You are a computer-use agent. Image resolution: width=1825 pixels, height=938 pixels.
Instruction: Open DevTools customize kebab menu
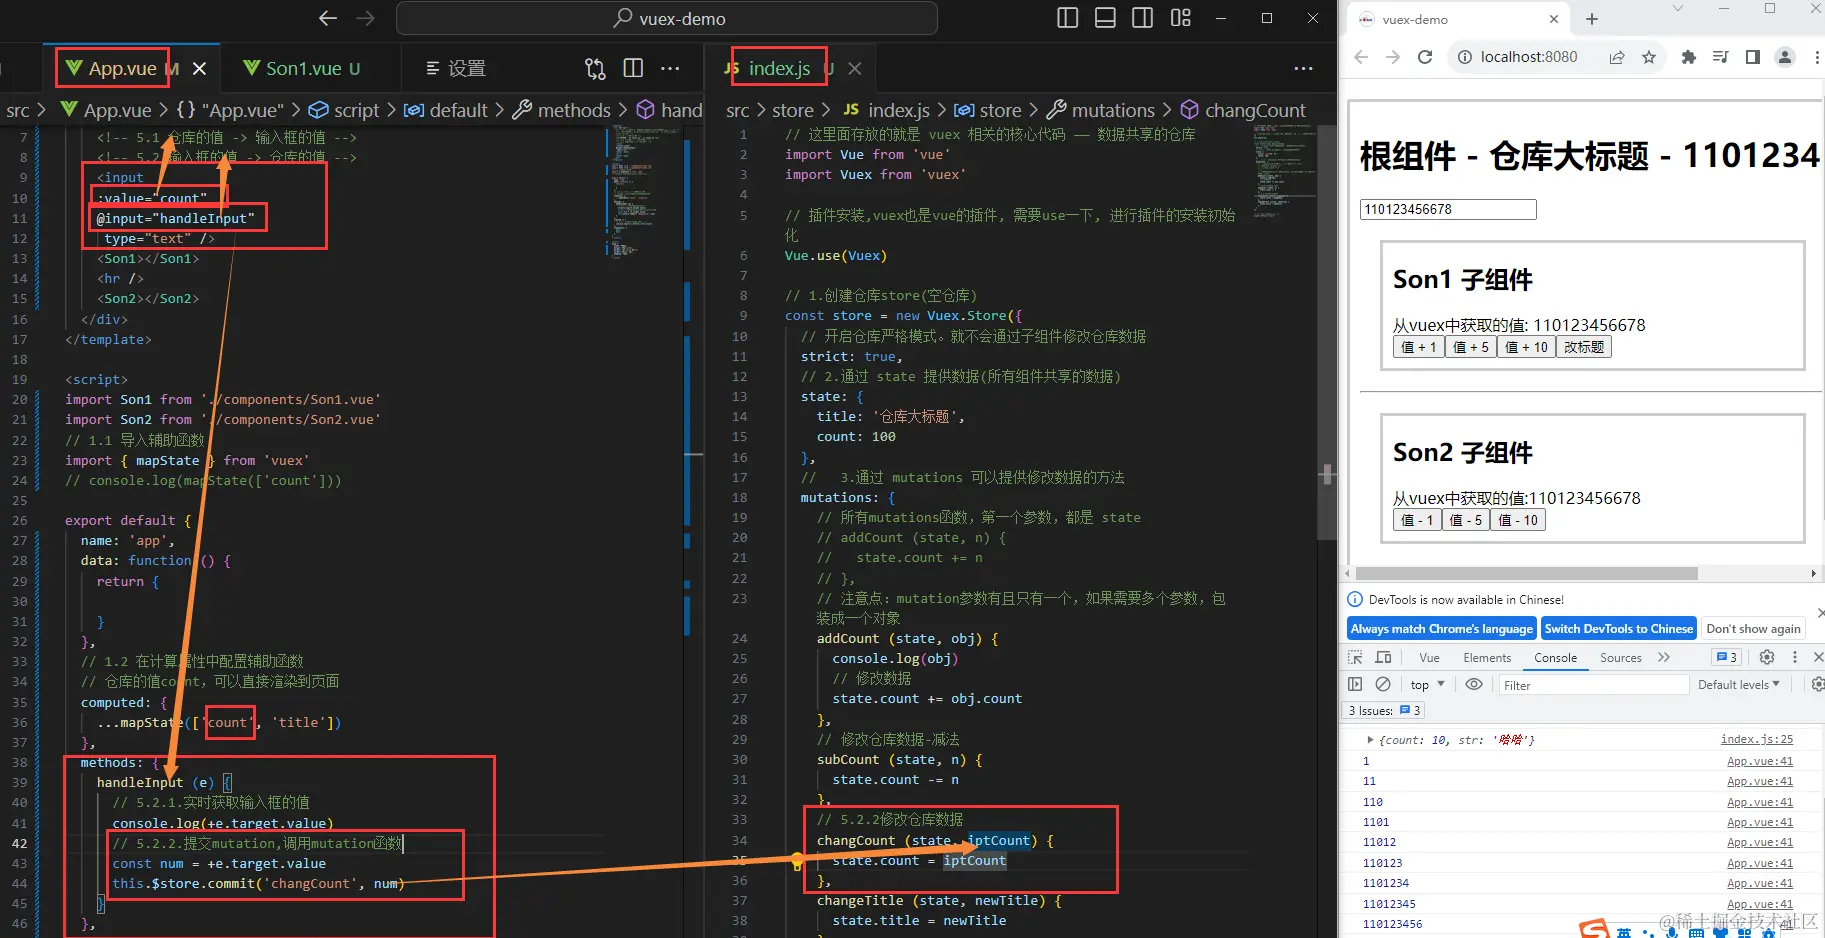coord(1795,657)
